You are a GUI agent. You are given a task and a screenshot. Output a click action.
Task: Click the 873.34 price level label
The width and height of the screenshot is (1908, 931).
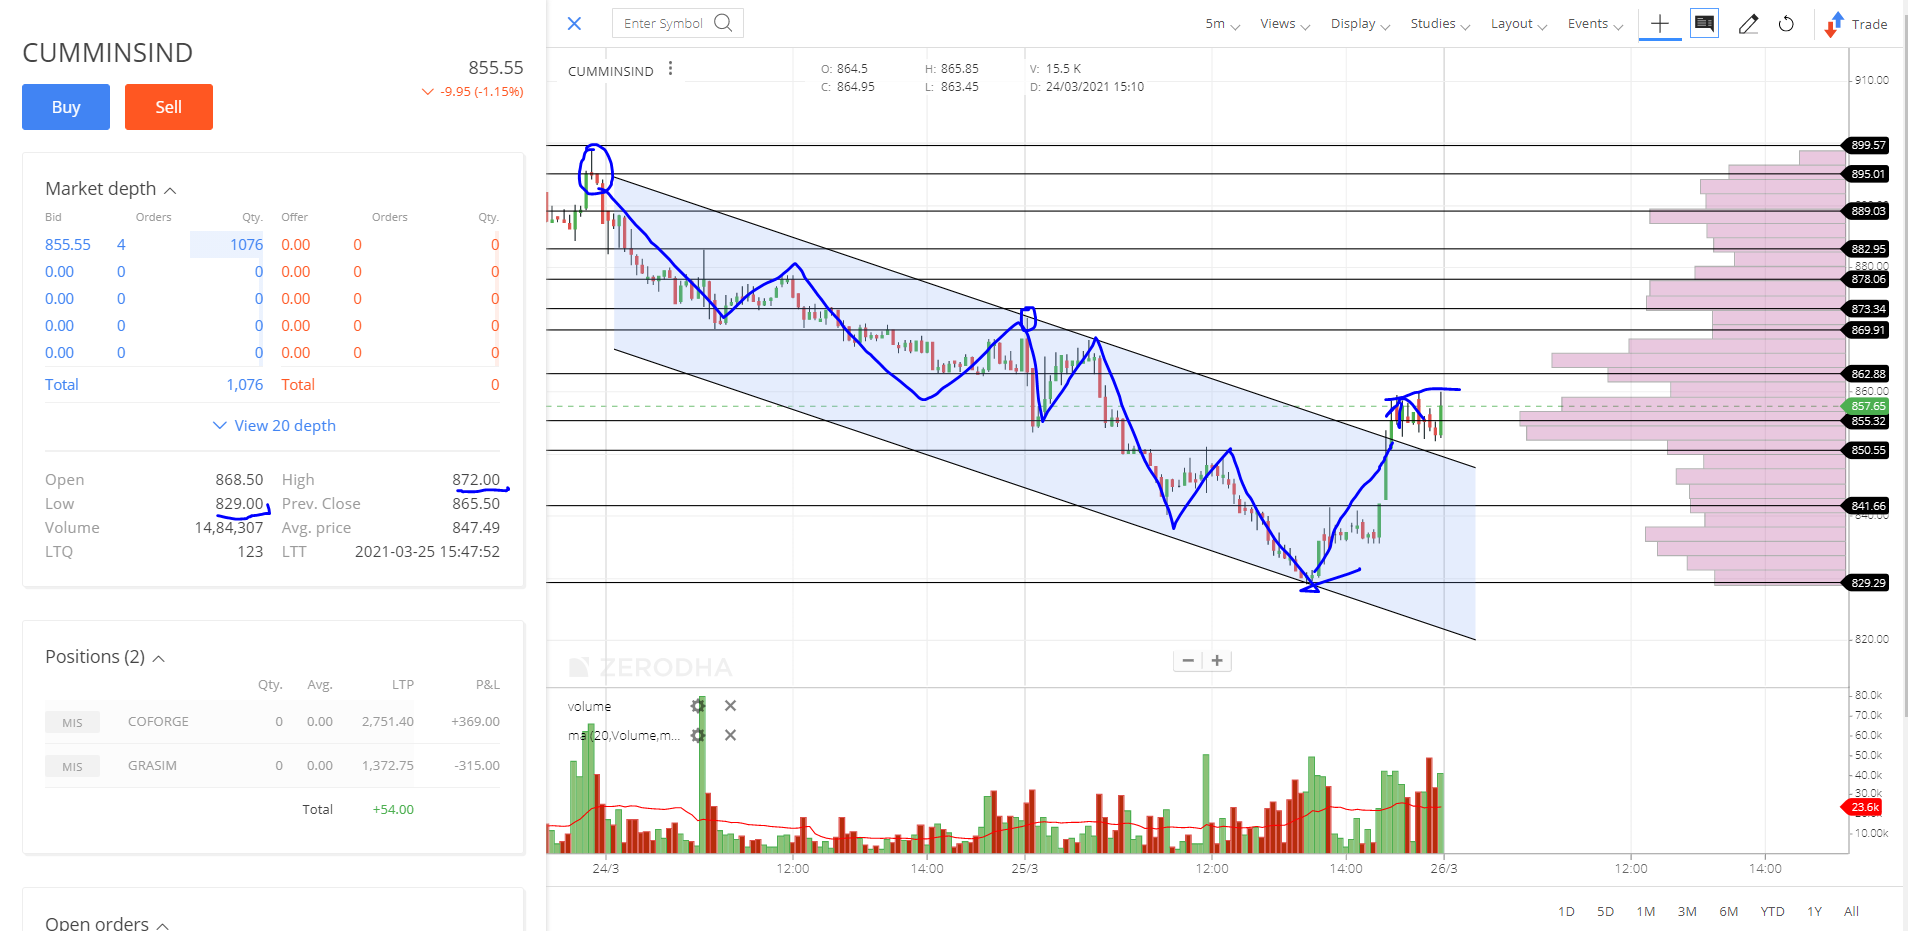pyautogui.click(x=1866, y=309)
